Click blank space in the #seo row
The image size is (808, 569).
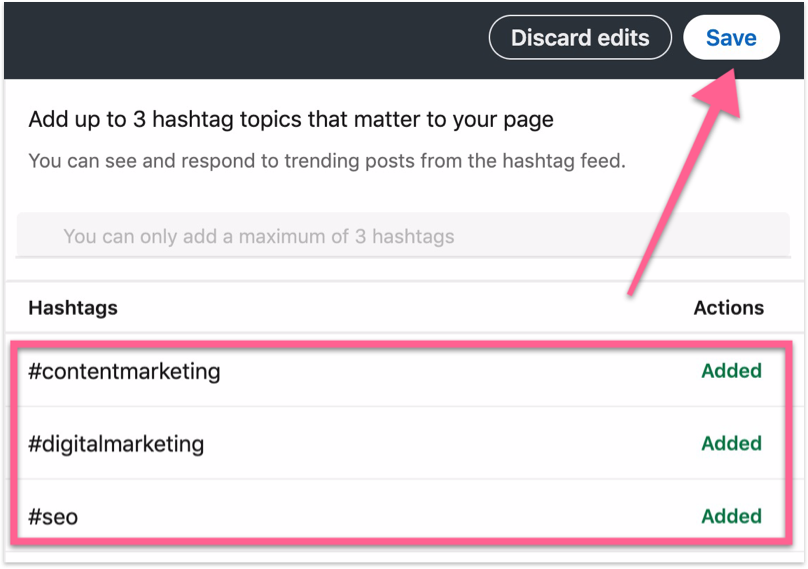400,516
